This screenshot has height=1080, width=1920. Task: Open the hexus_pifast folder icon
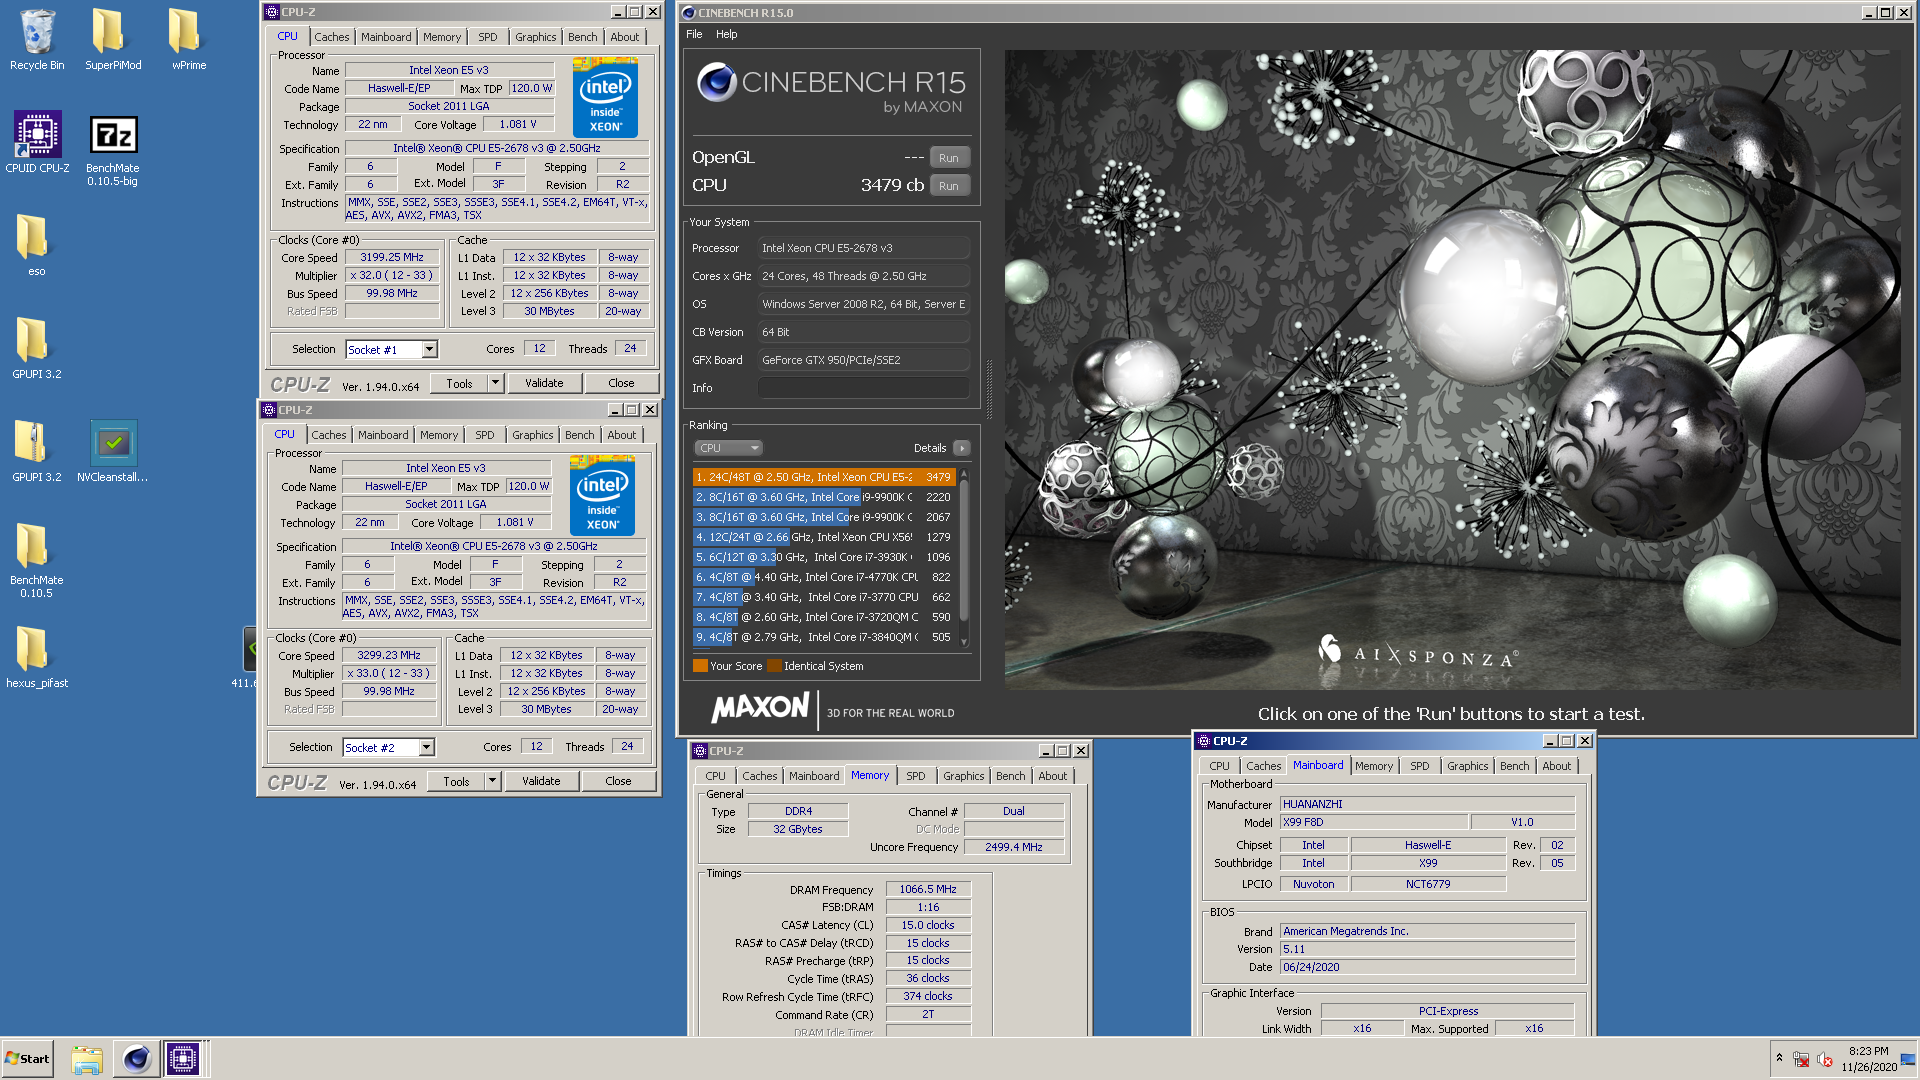[x=37, y=657]
